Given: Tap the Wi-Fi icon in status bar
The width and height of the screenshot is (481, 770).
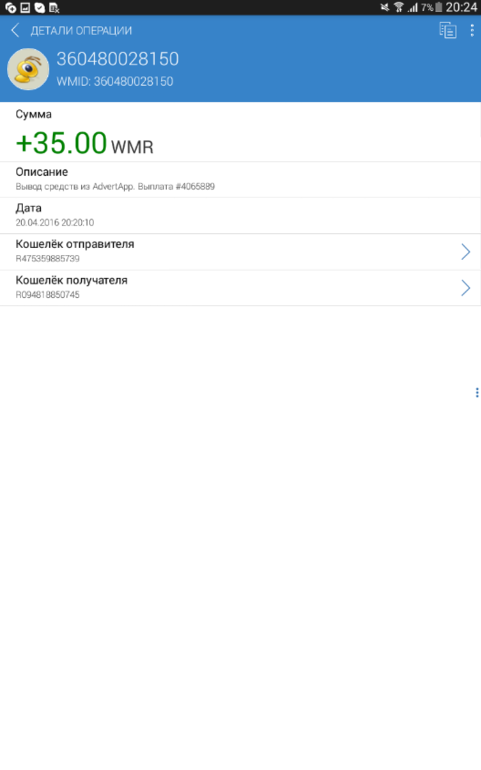Looking at the screenshot, I should 399,7.
